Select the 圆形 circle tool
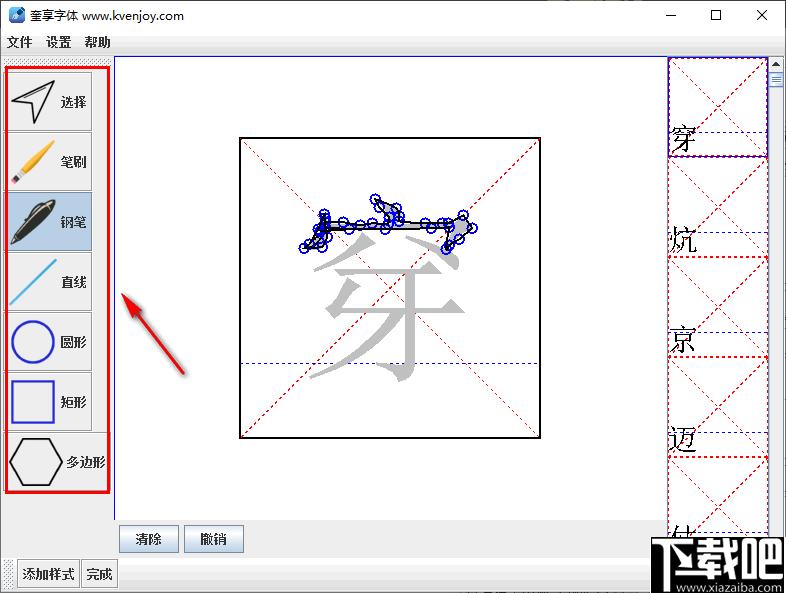The width and height of the screenshot is (786, 593). 49,342
